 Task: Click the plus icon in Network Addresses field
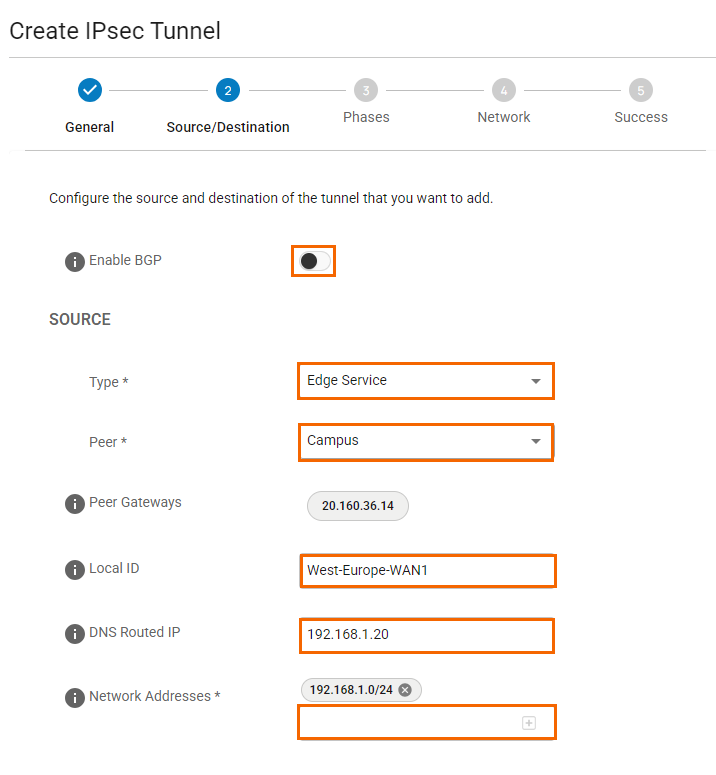click(529, 723)
